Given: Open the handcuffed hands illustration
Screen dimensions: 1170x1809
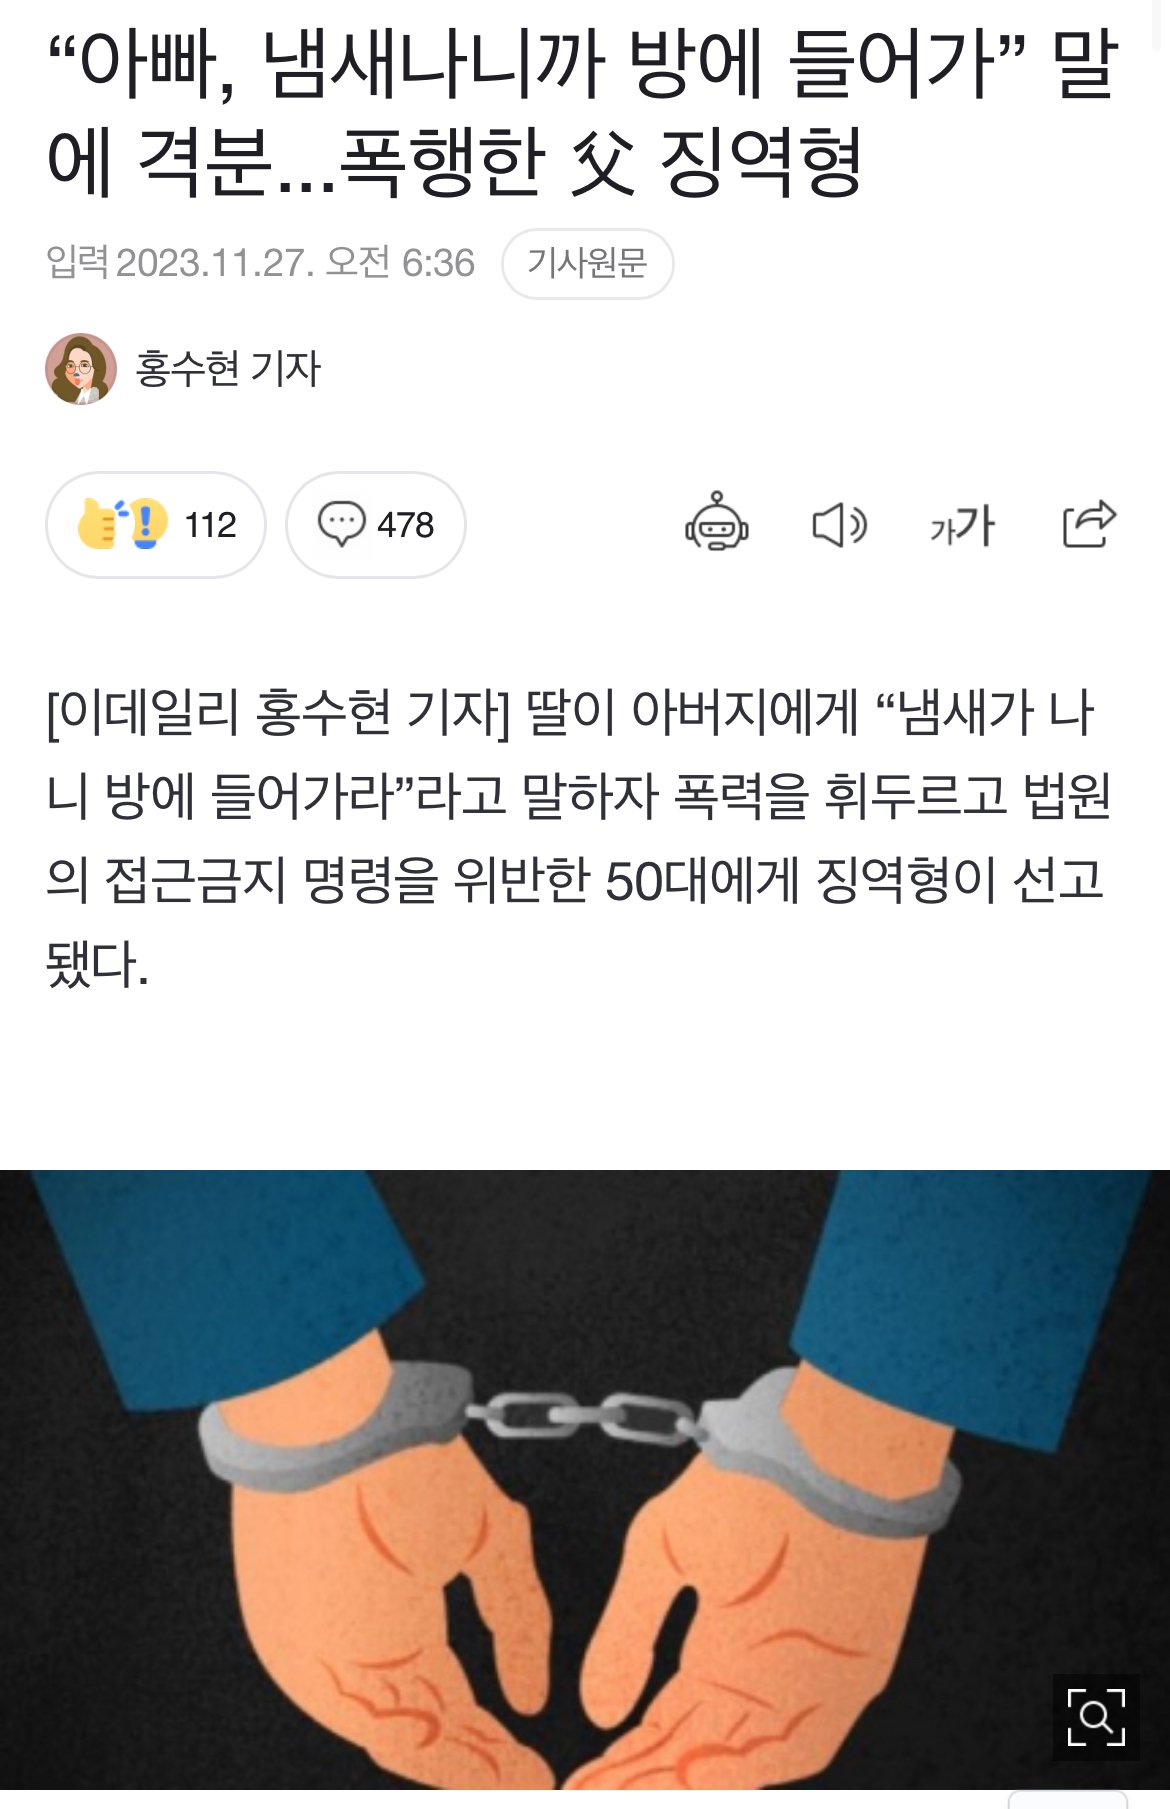Looking at the screenshot, I should 585,1479.
